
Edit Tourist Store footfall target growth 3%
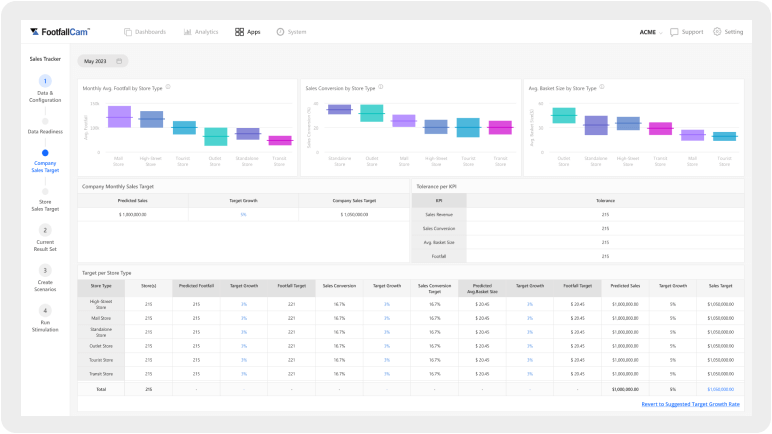pos(244,360)
